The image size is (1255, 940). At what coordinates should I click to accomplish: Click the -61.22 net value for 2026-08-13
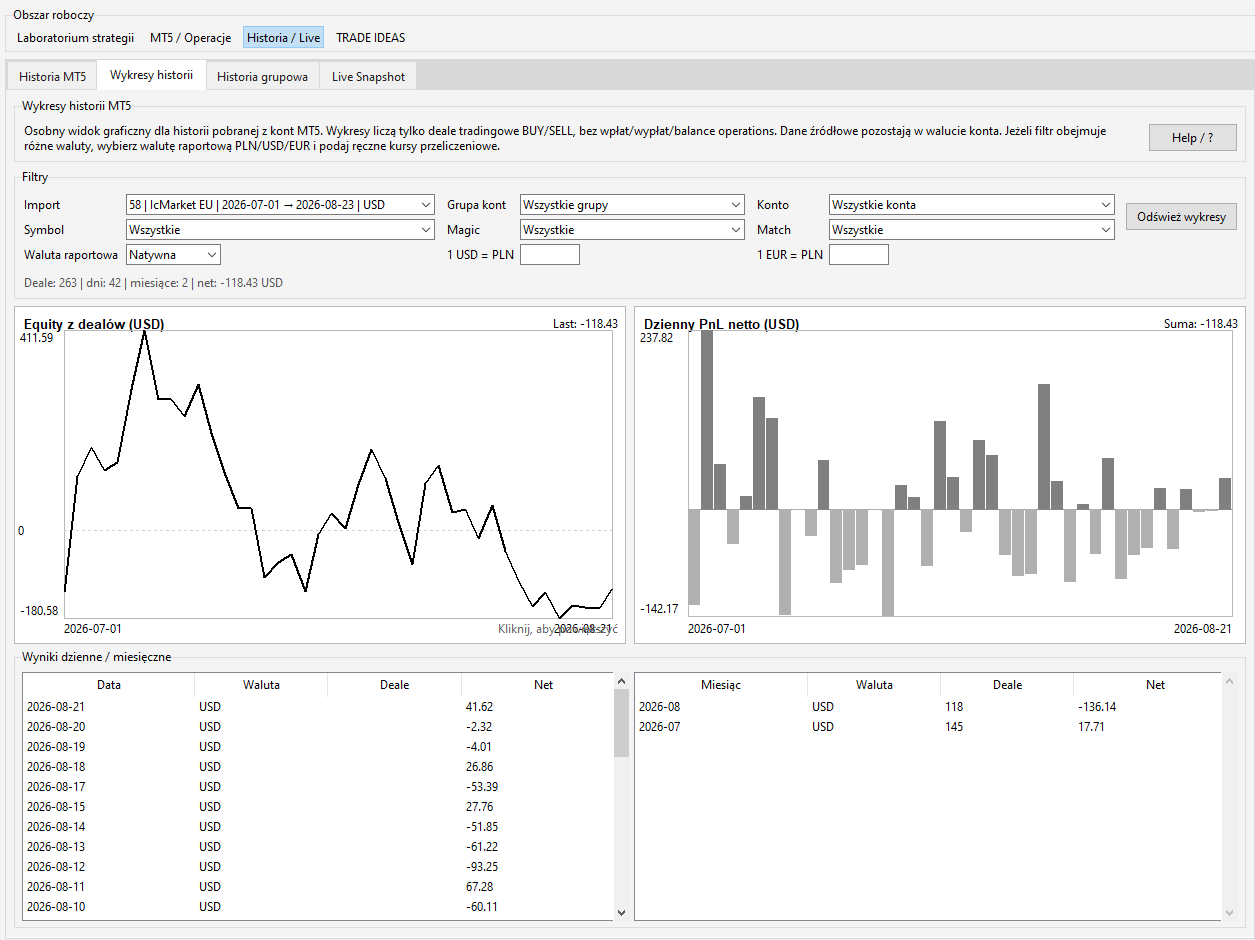(482, 847)
